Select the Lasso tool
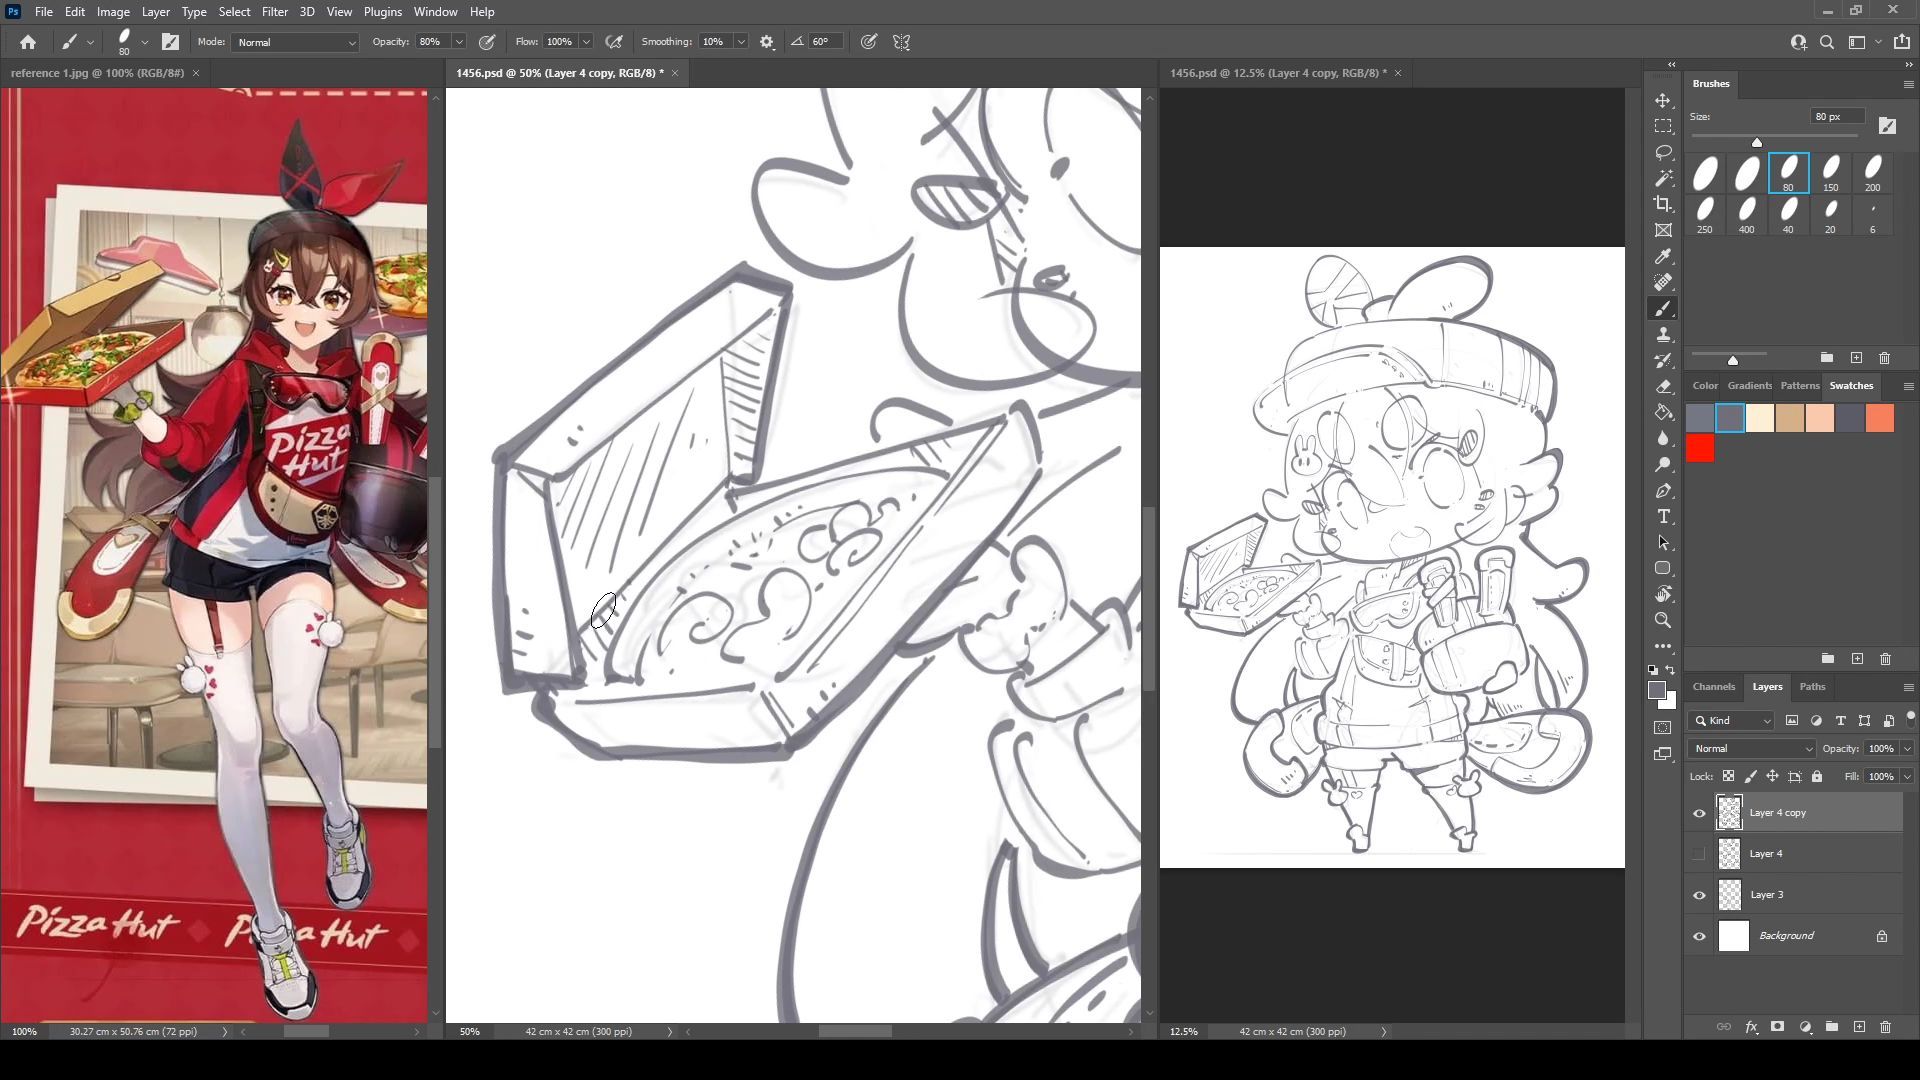Image resolution: width=1920 pixels, height=1080 pixels. point(1663,153)
